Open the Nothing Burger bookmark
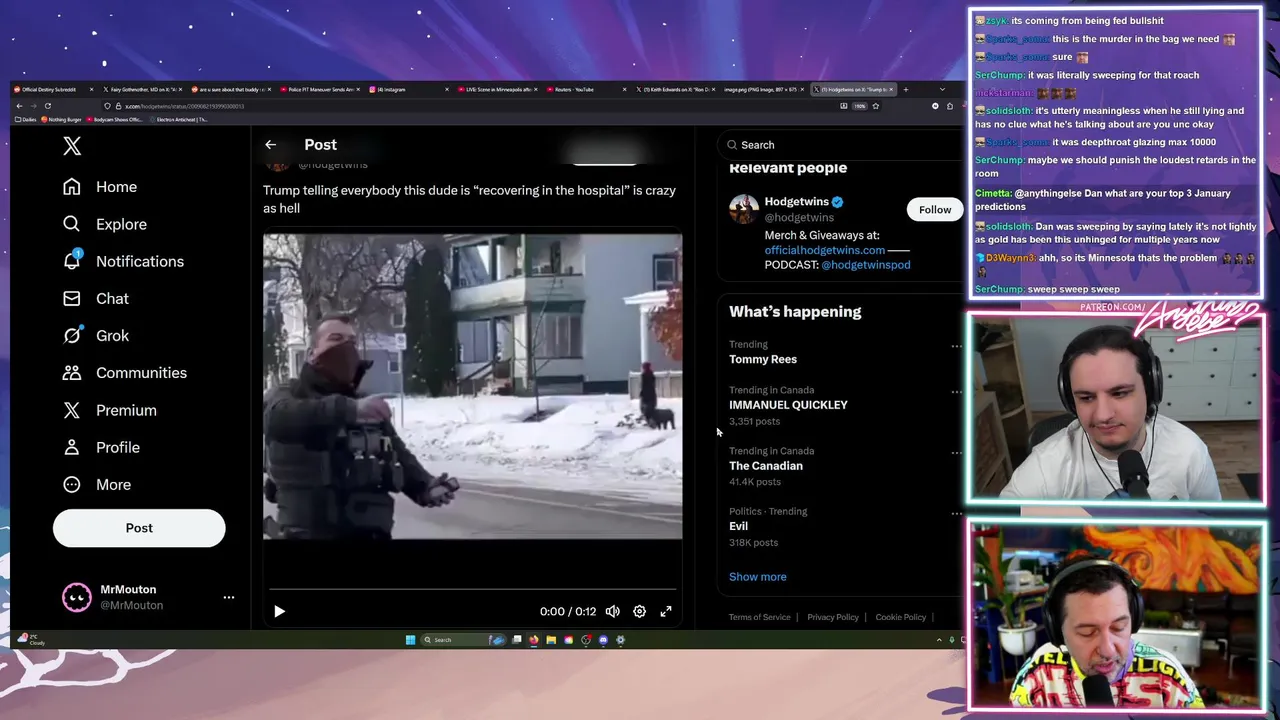 click(62, 120)
